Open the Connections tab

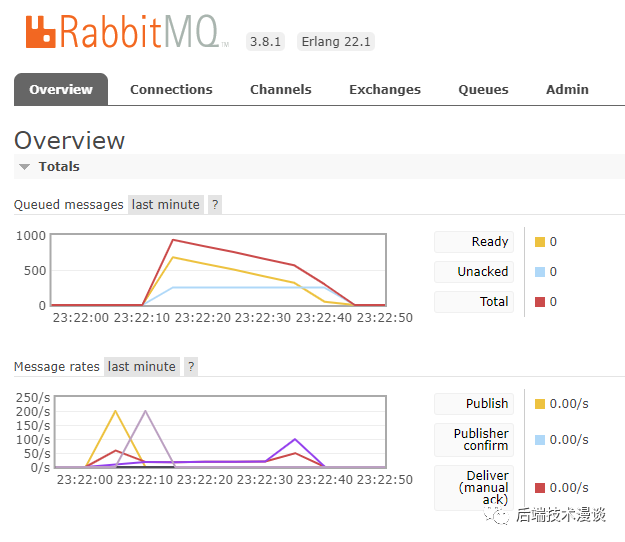(x=171, y=89)
